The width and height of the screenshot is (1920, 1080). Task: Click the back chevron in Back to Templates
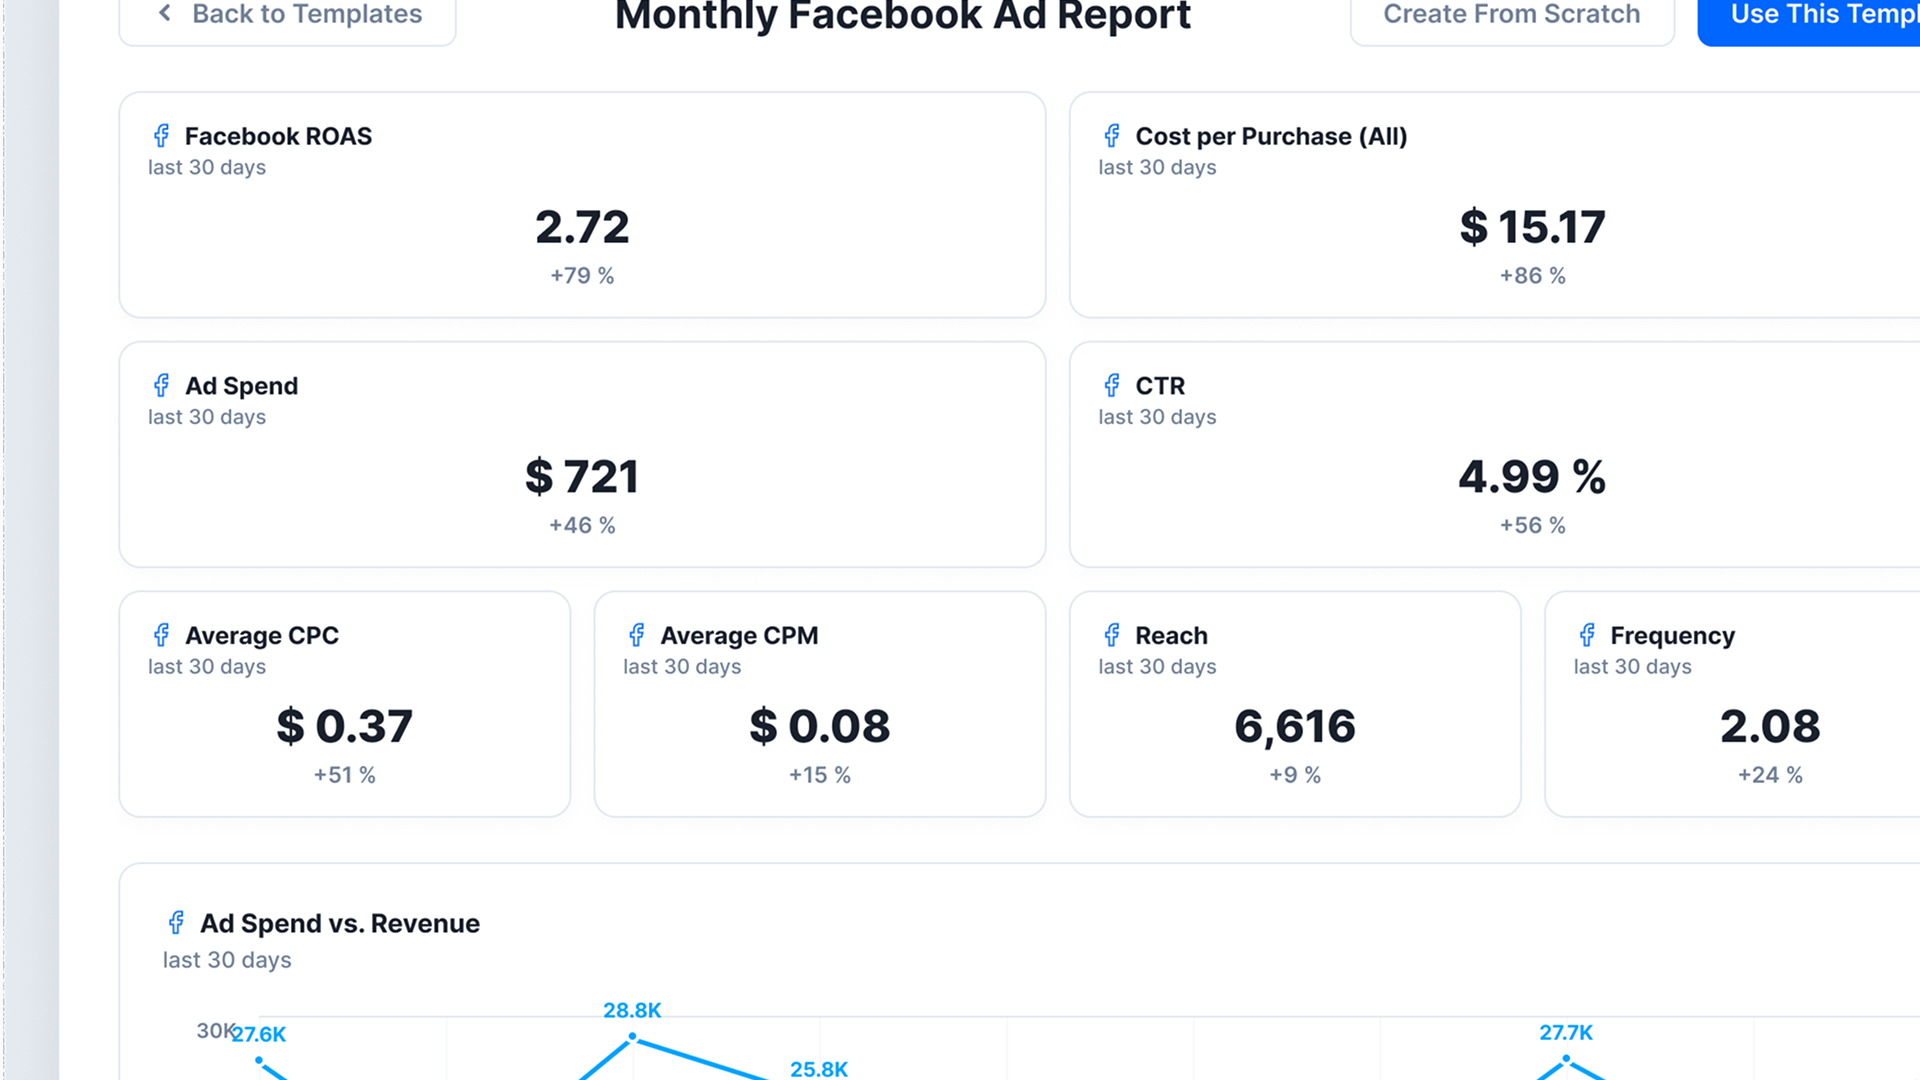tap(165, 13)
